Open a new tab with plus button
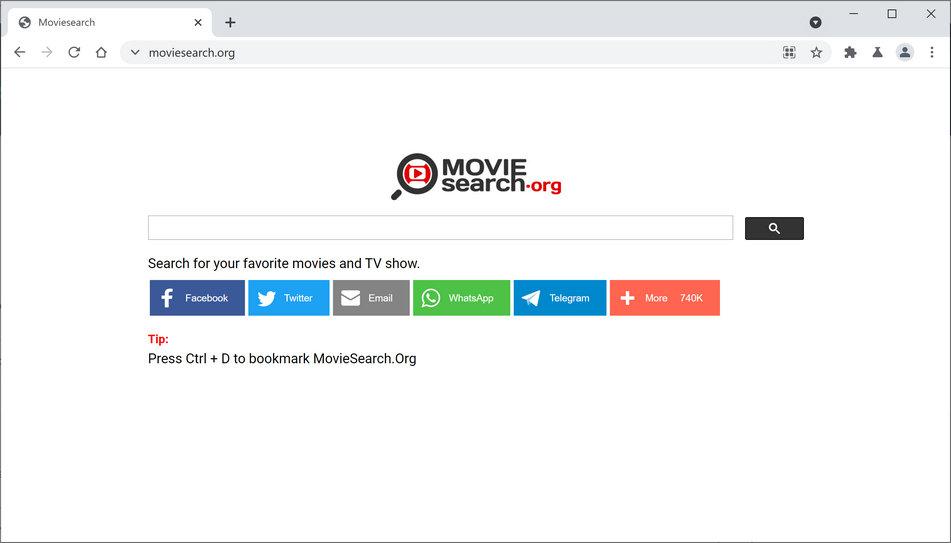 pyautogui.click(x=230, y=22)
